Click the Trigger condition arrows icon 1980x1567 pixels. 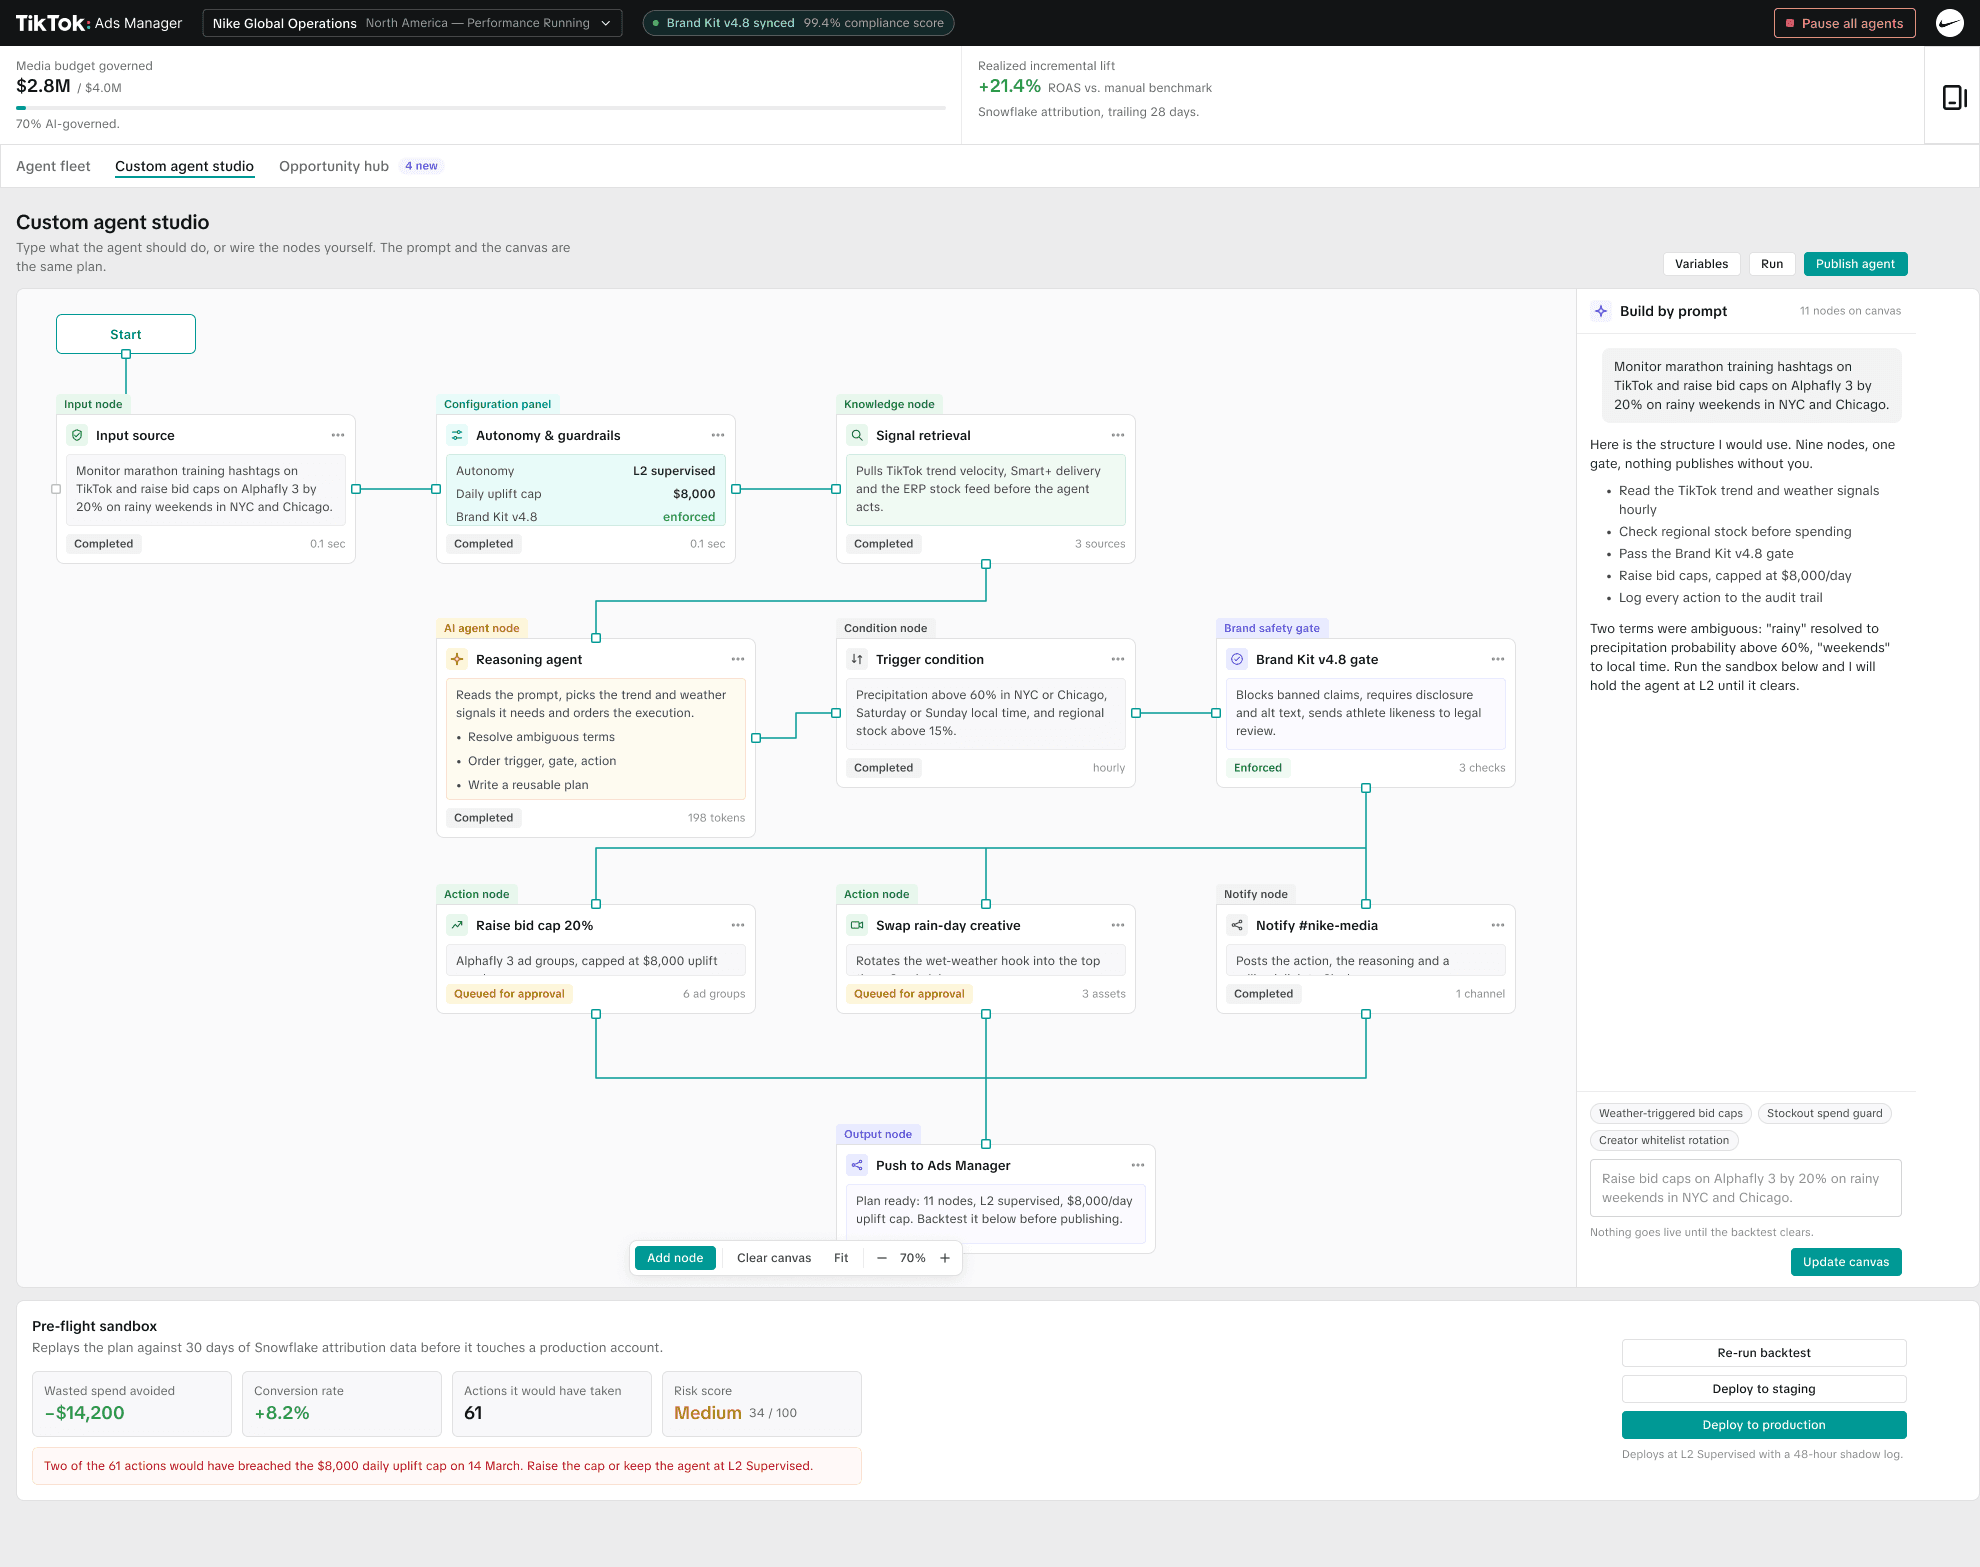click(x=857, y=659)
